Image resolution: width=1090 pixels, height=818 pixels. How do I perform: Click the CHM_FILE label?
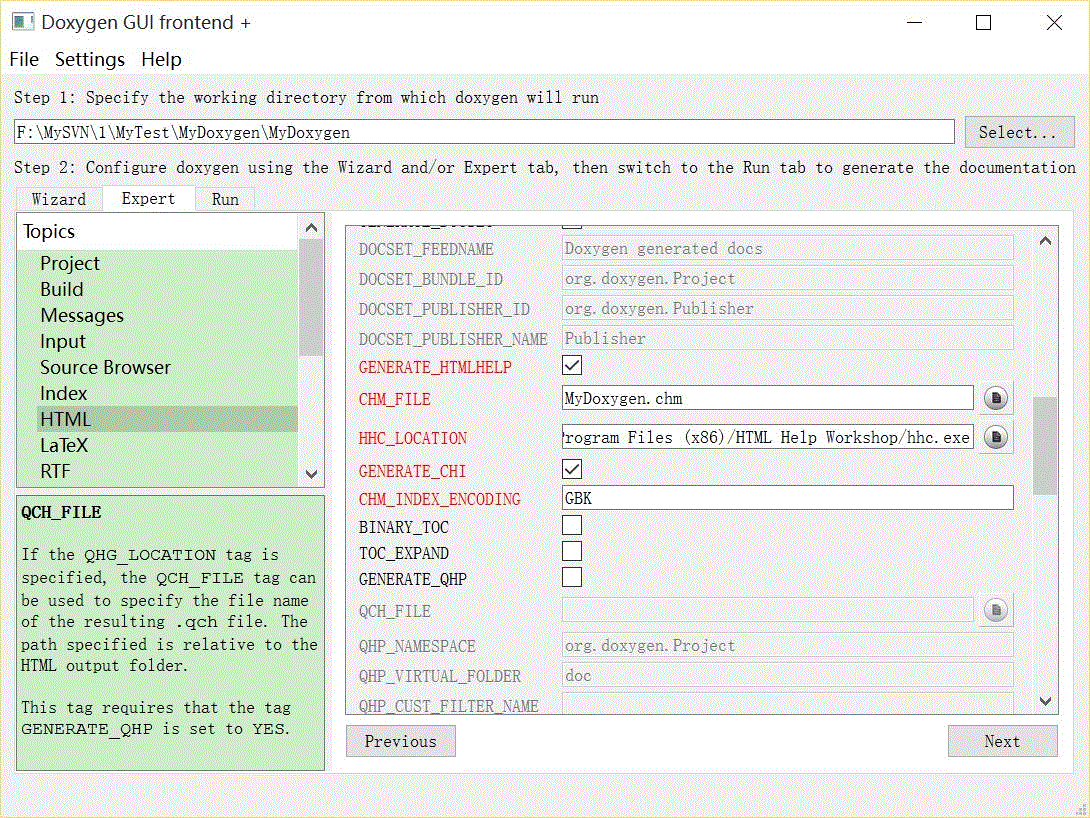[x=395, y=399]
